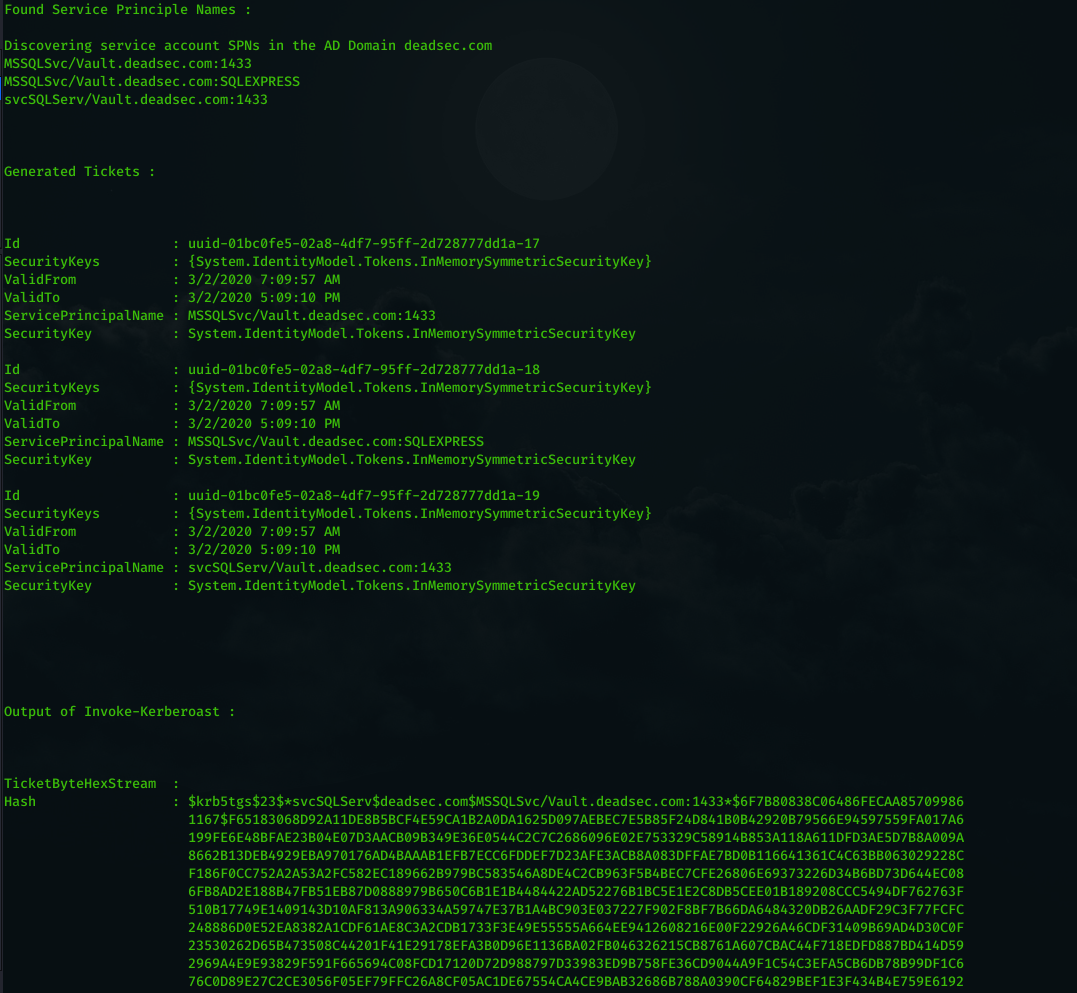Screen dimensions: 1077x993
Task: Click the hash line starting with 510B17749E140914
Action: click(576, 910)
